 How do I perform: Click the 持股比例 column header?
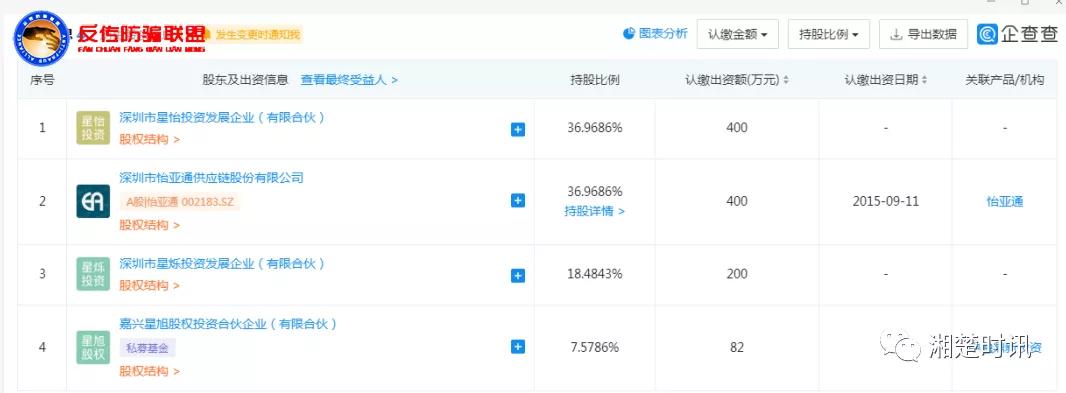pyautogui.click(x=595, y=80)
